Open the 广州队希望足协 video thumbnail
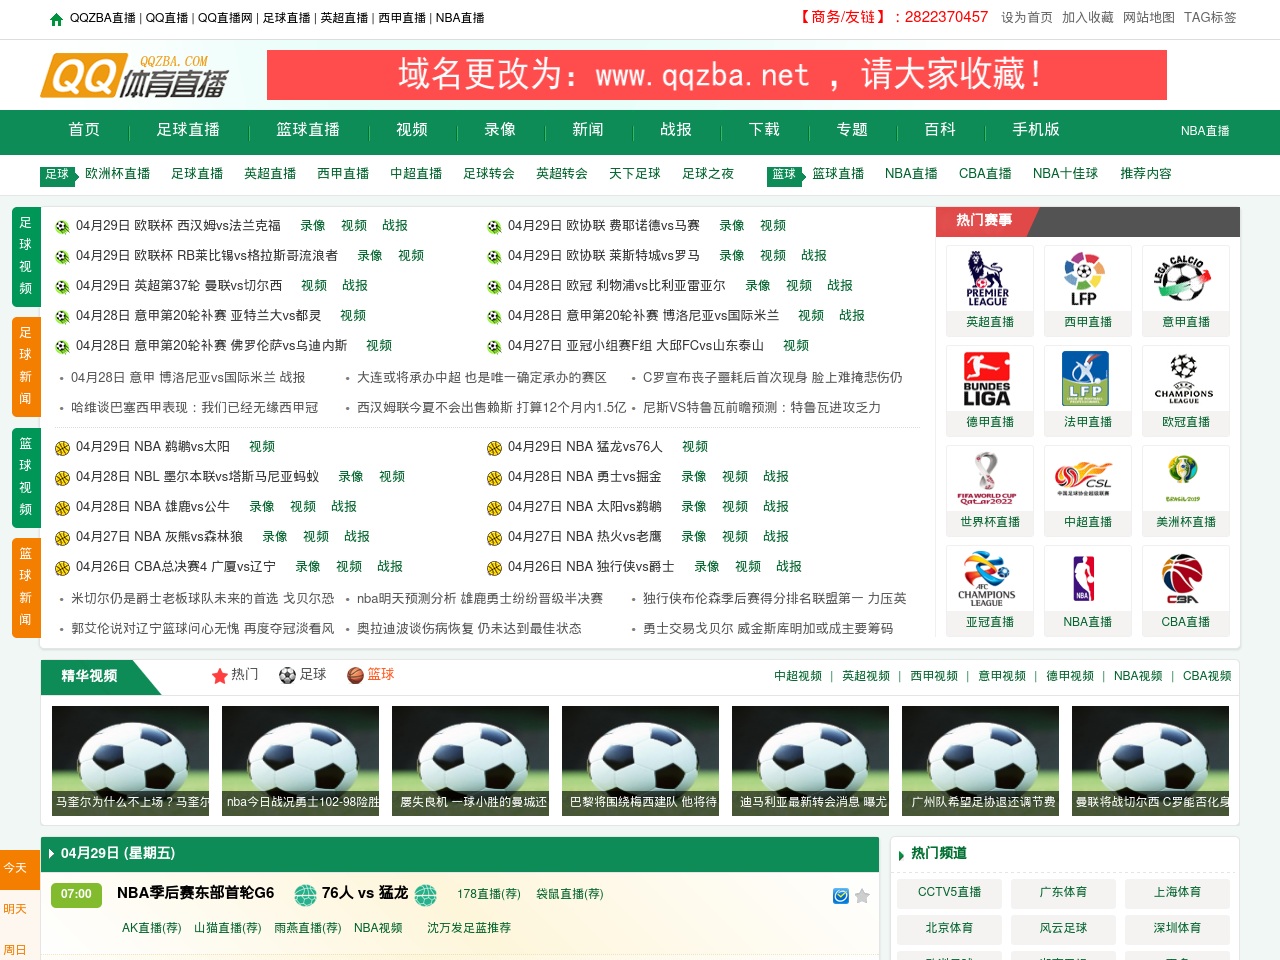Viewport: 1280px width, 960px height. 980,760
